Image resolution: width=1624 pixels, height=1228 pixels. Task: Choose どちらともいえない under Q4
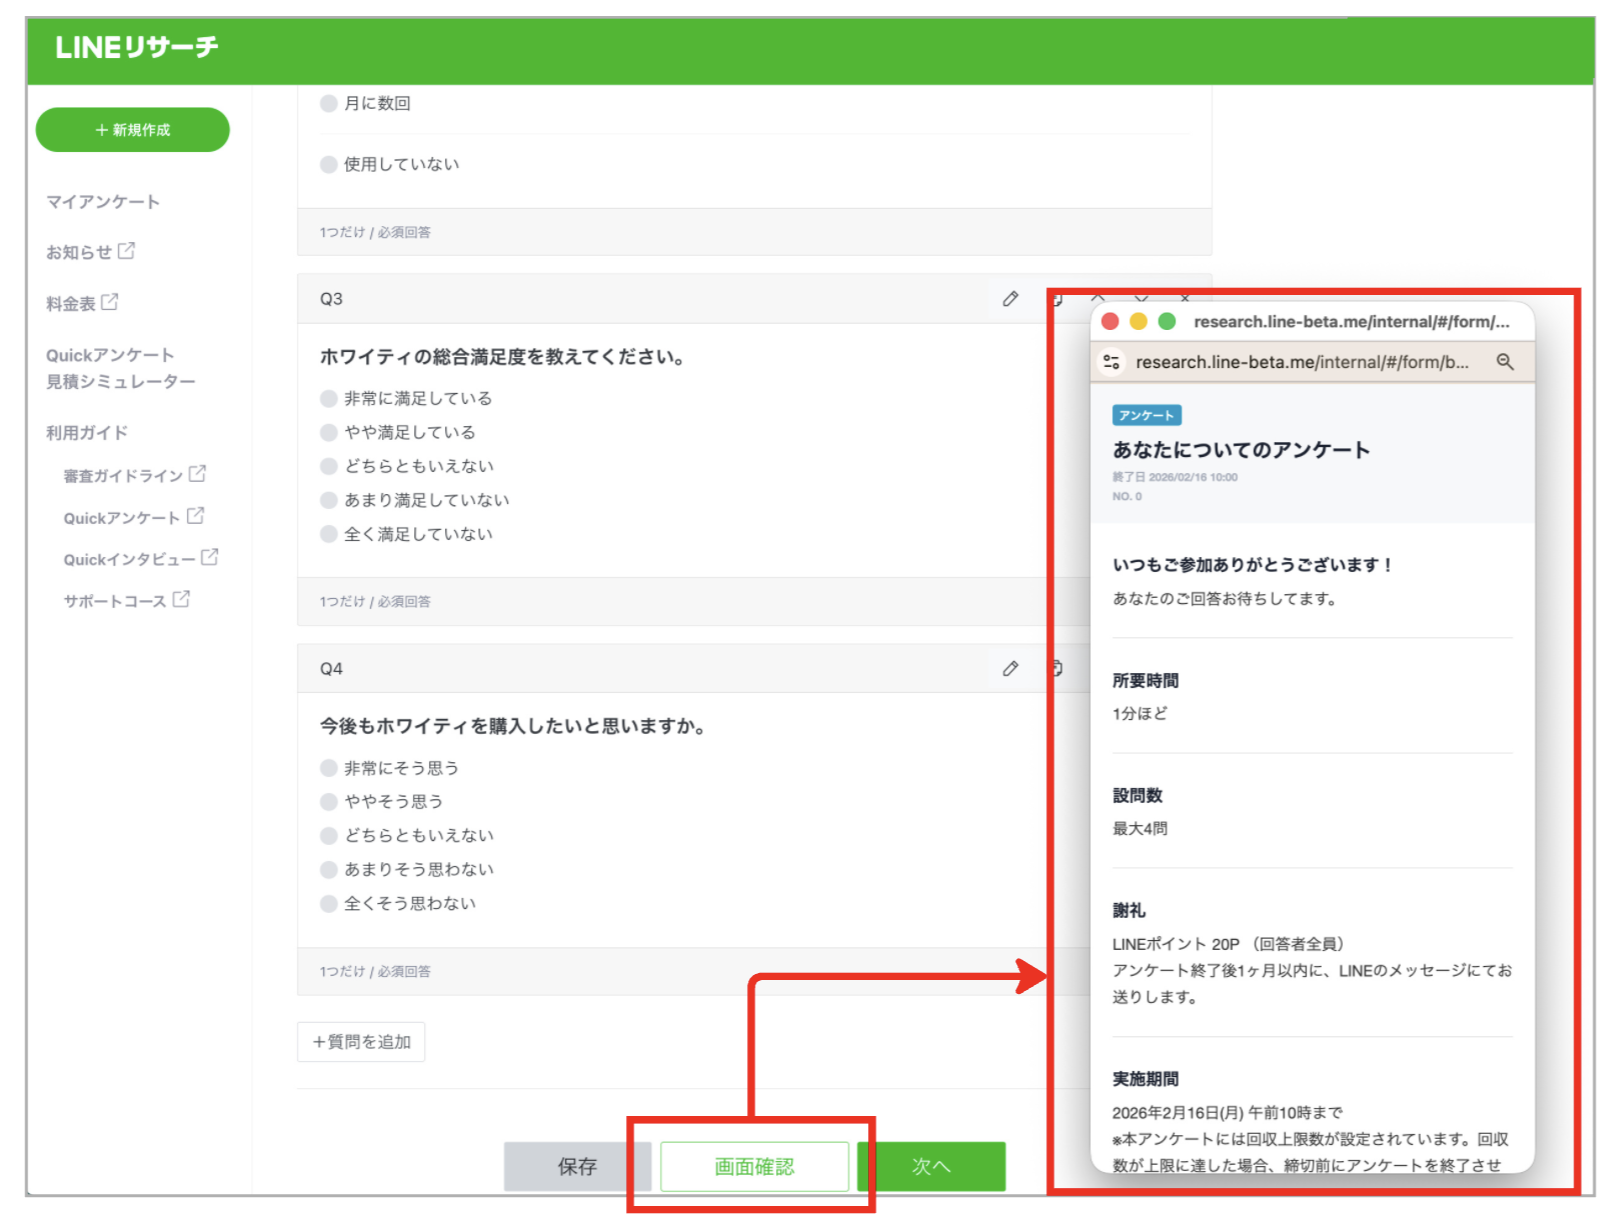coord(328,835)
